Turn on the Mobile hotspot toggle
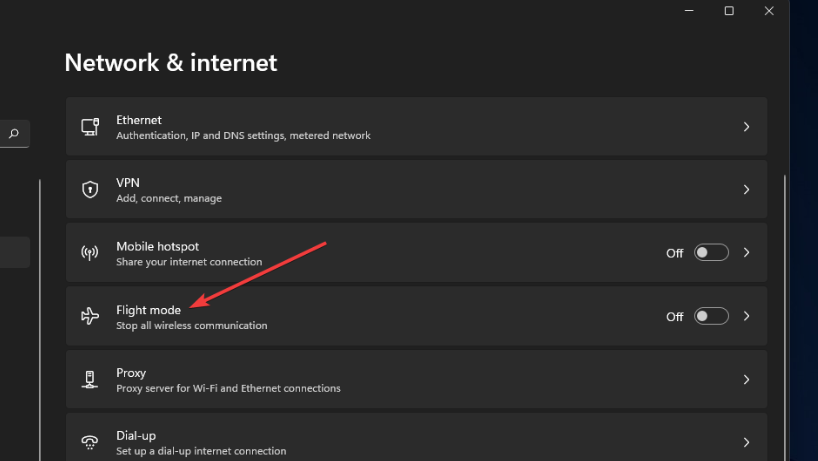The image size is (818, 461). tap(711, 253)
